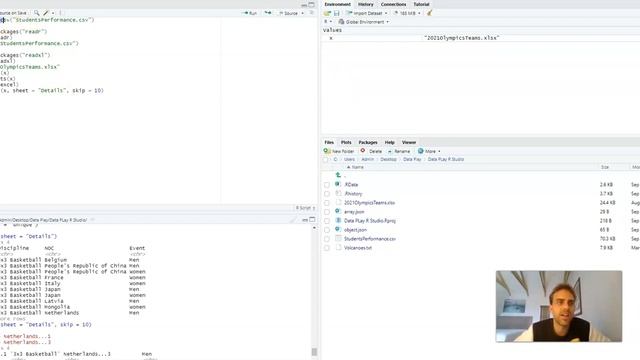Re-run the previous code region

coord(268,13)
